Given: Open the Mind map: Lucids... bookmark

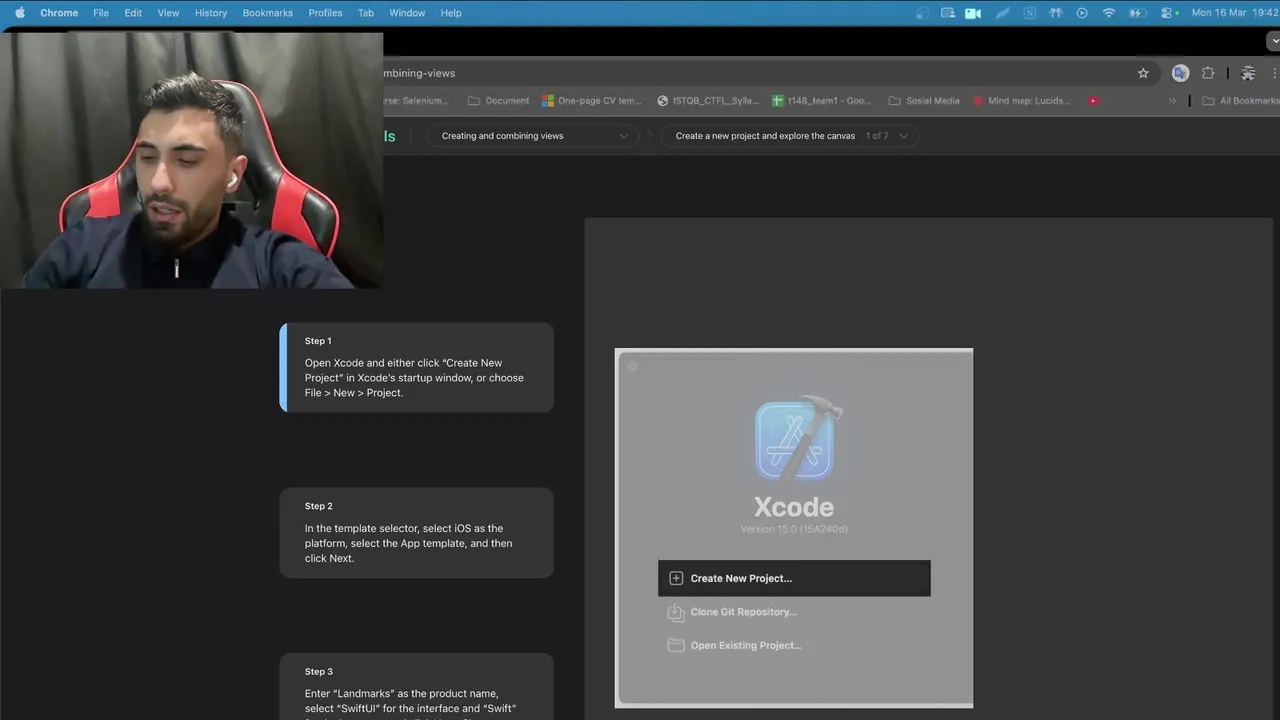Looking at the screenshot, I should coord(1021,100).
